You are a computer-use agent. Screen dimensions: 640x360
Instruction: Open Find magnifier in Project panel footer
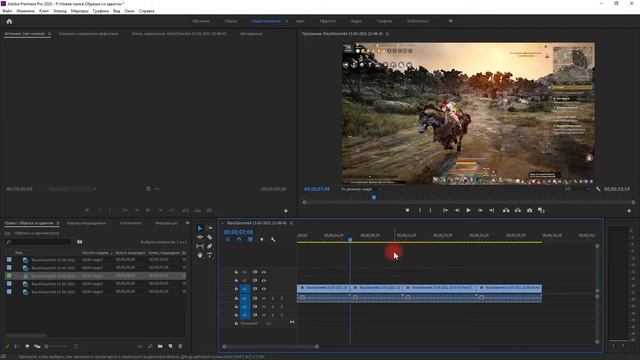(150, 346)
